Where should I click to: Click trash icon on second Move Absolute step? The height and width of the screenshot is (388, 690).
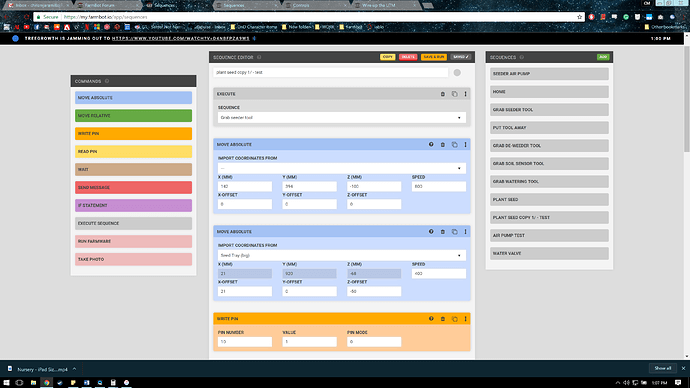[443, 232]
